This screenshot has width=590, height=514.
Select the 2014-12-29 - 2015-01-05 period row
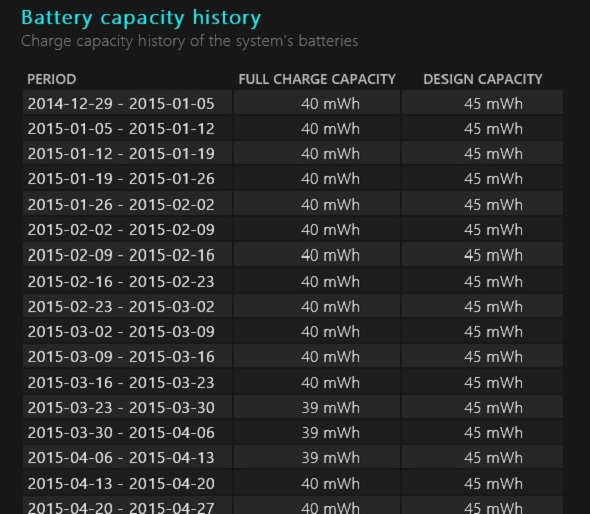pyautogui.click(x=293, y=103)
